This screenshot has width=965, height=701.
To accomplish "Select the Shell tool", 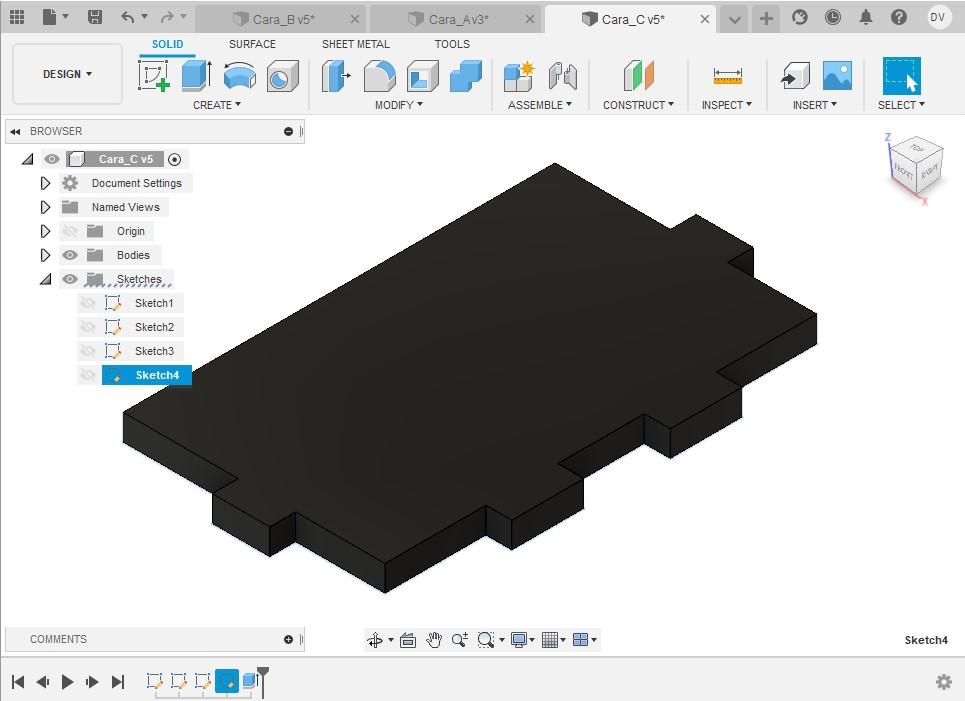I will coord(423,76).
